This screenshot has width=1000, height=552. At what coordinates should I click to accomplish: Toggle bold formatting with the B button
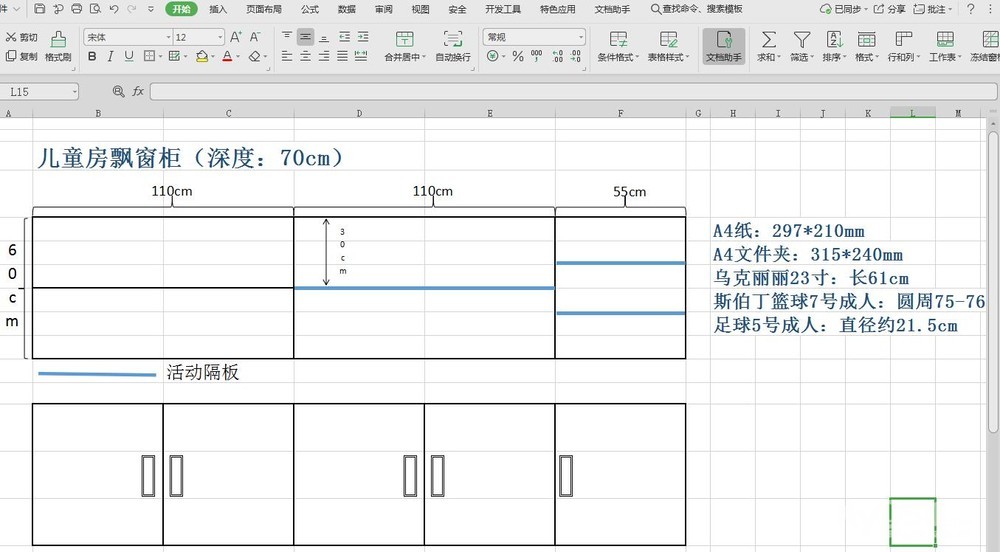pos(92,57)
